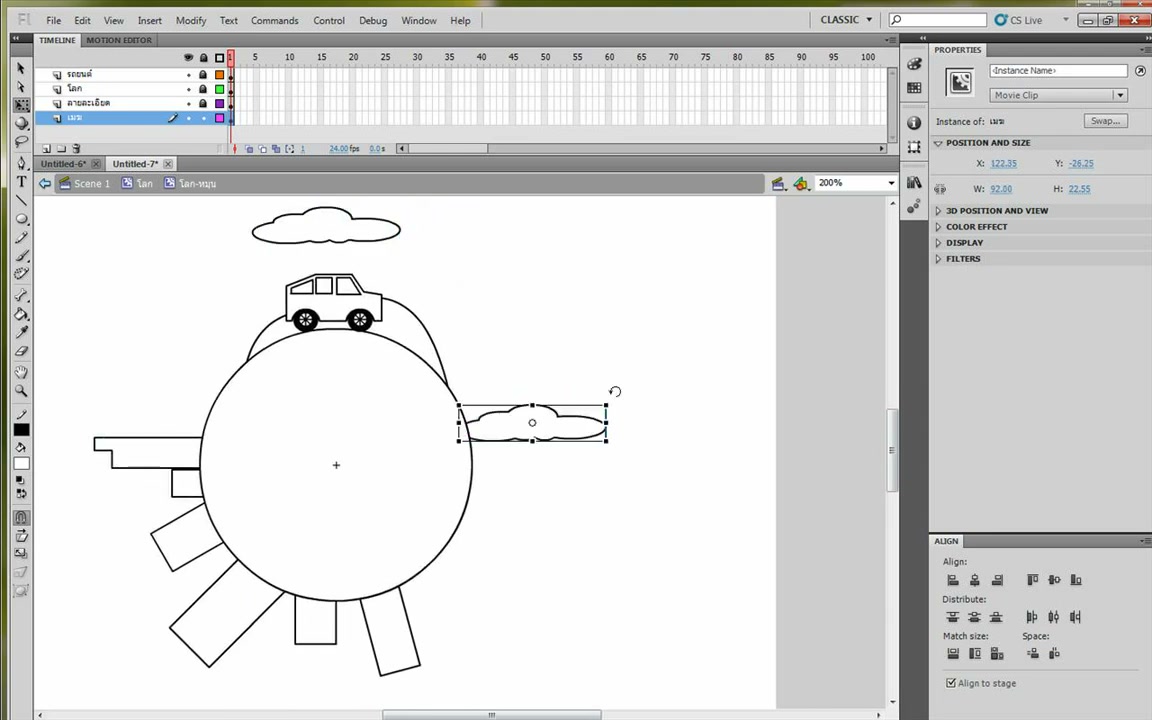
Task: Toggle lock width and height link
Action: [940, 189]
